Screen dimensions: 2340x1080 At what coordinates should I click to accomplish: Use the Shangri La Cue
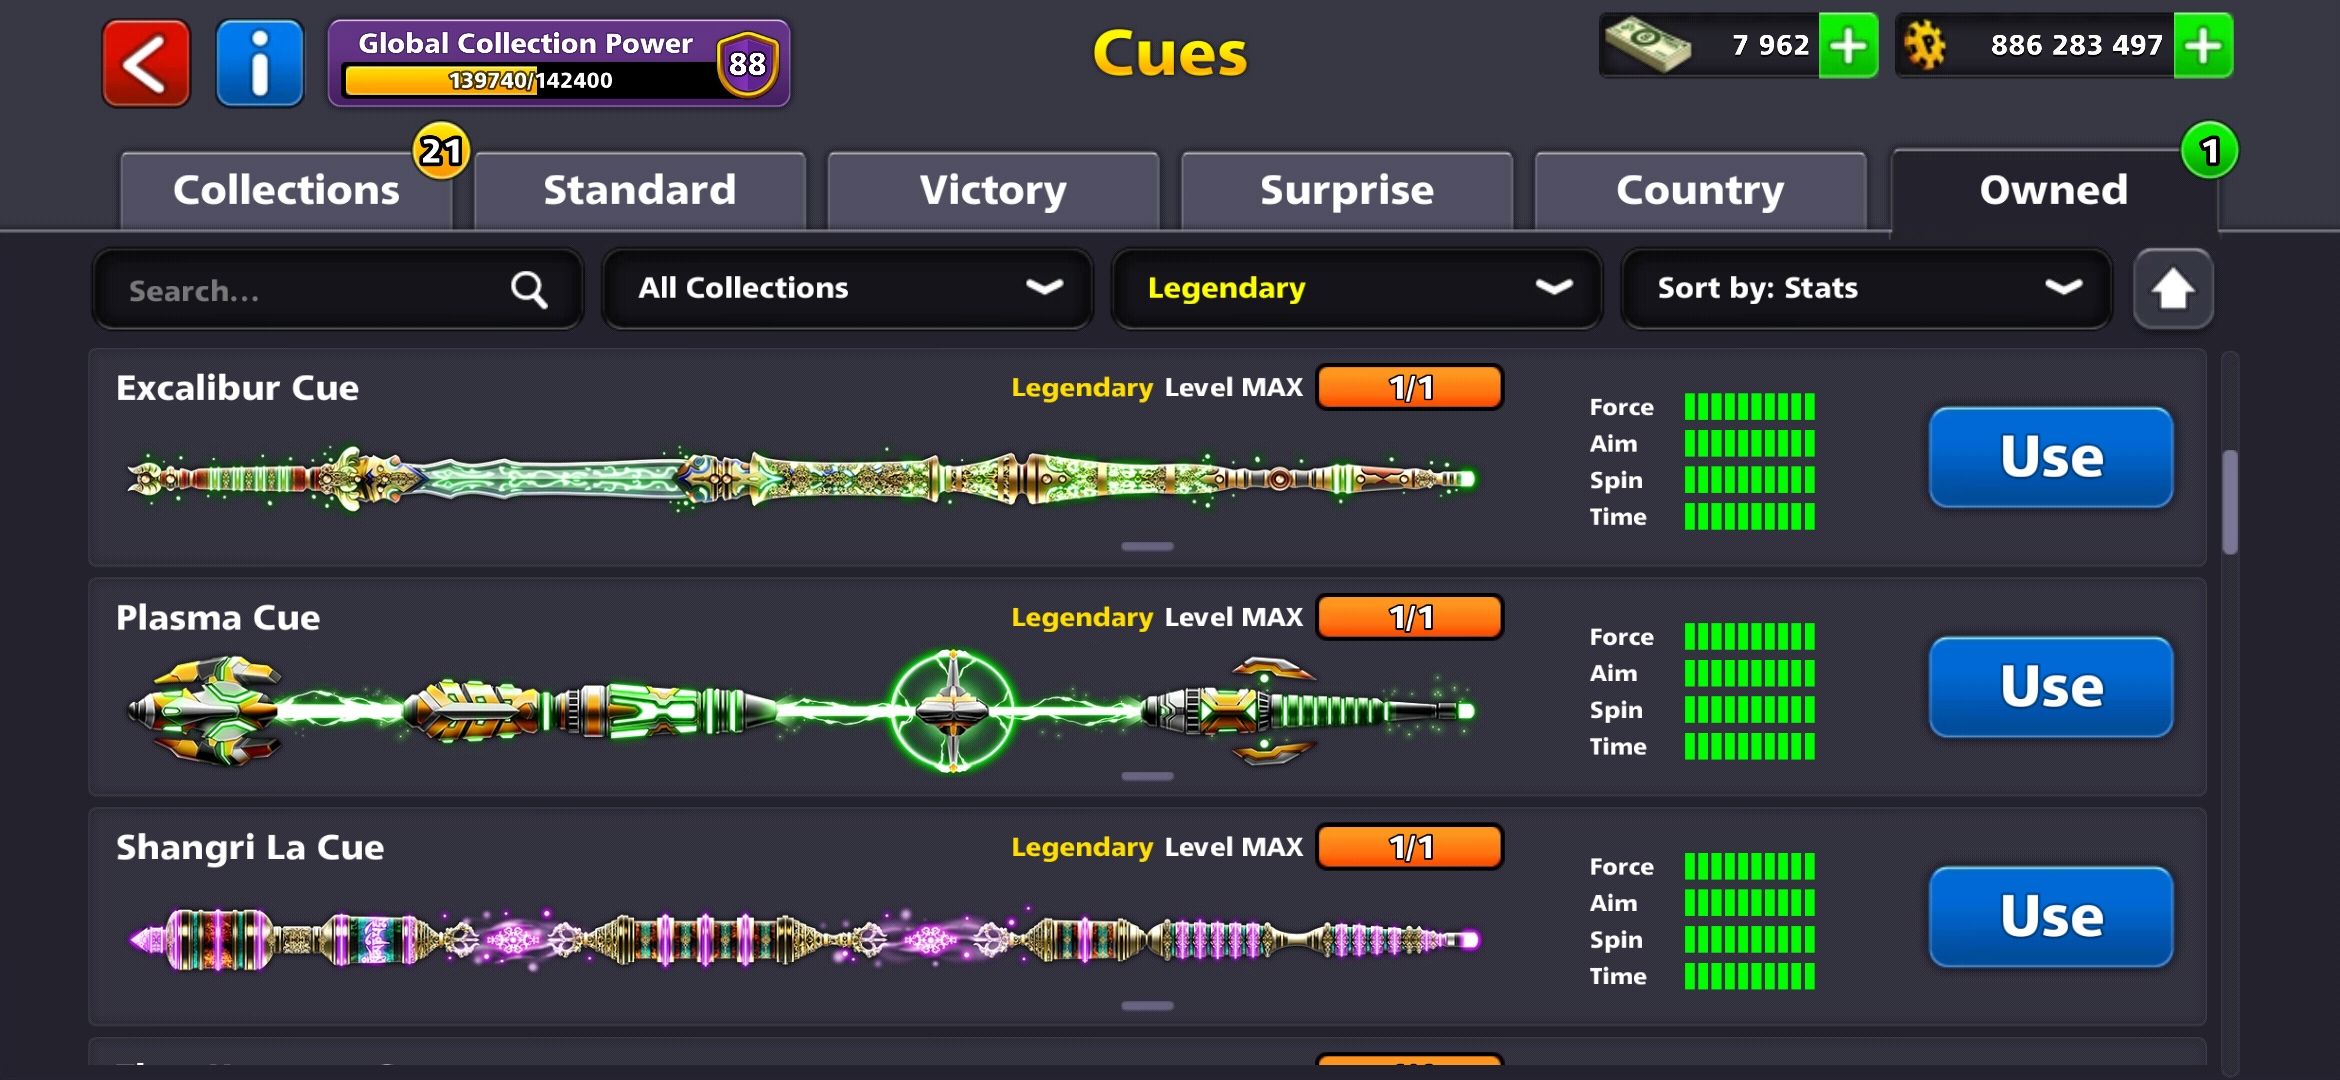pos(2051,917)
